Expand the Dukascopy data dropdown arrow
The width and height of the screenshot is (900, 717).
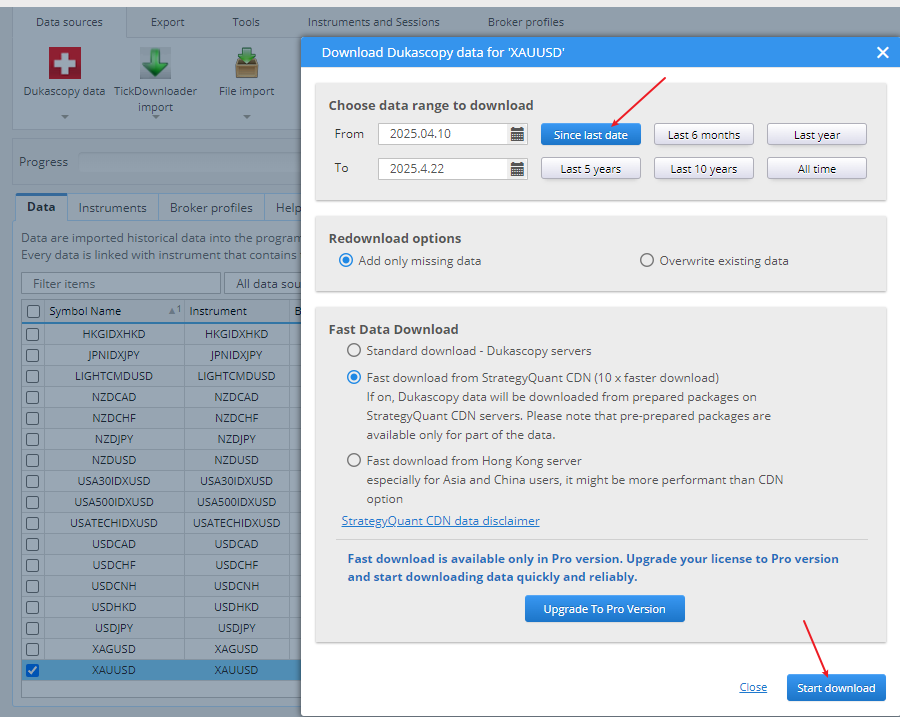coord(65,117)
